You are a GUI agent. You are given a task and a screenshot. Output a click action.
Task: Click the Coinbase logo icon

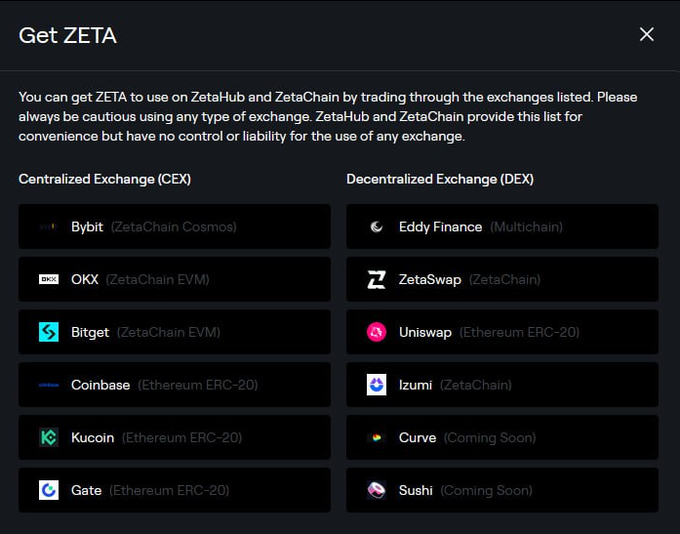point(49,385)
